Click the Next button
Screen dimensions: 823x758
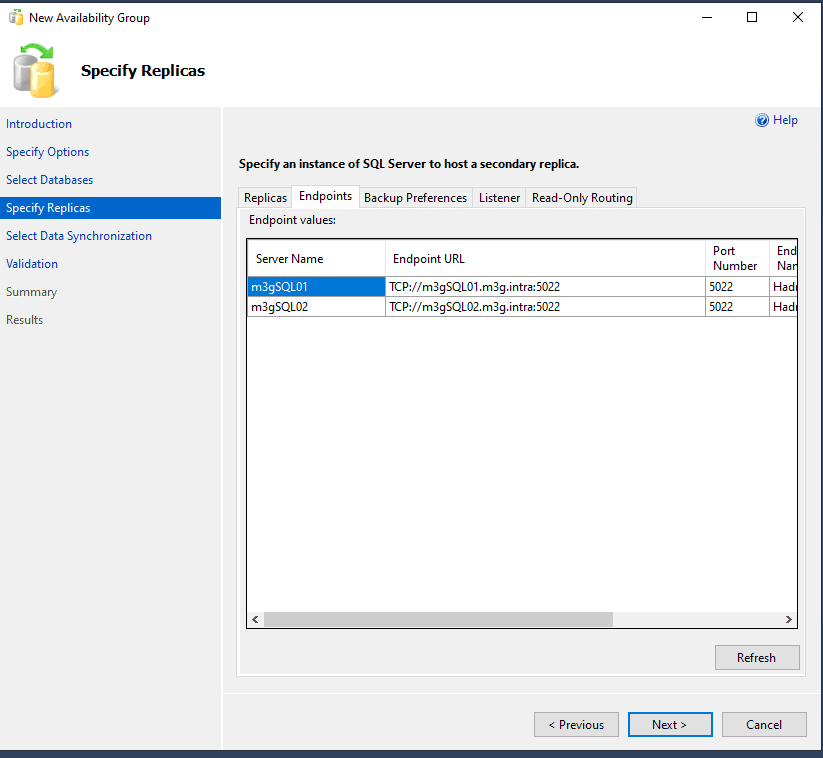670,724
